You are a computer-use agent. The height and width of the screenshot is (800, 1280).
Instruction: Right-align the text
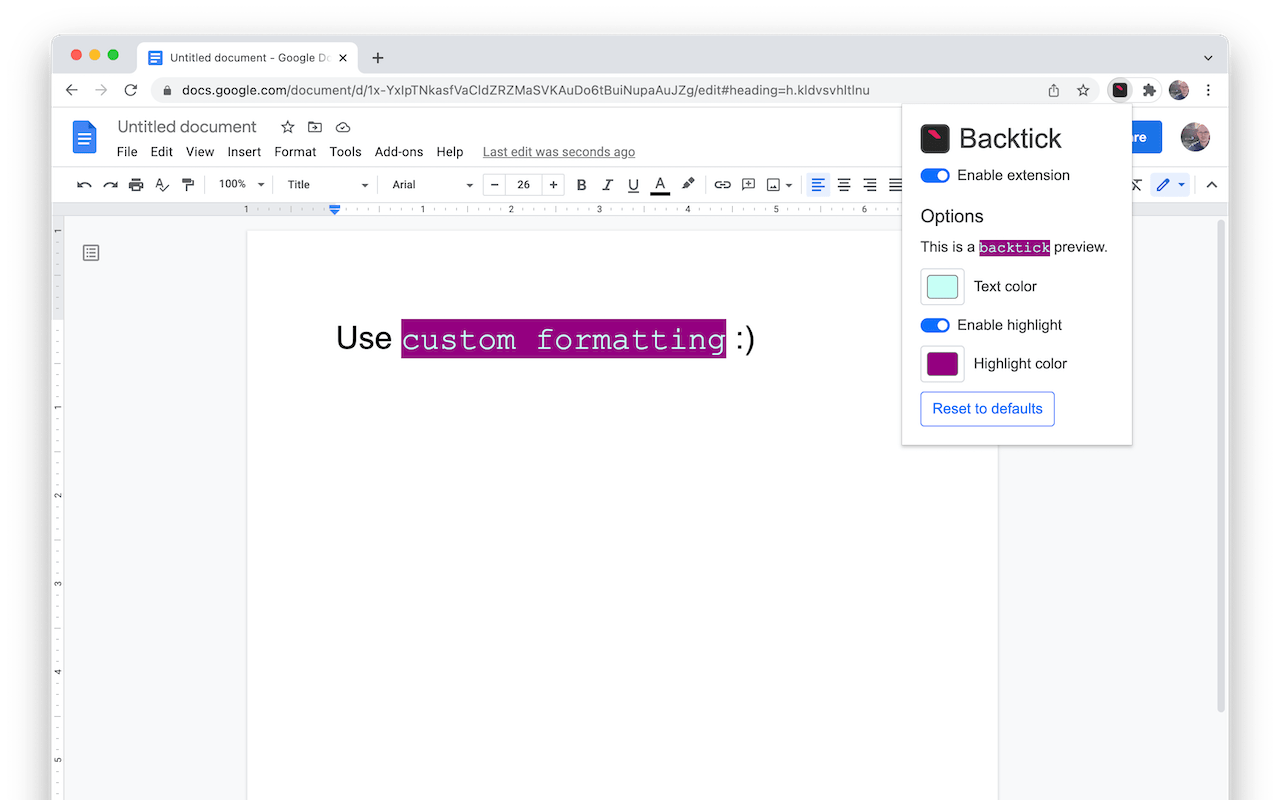[870, 185]
